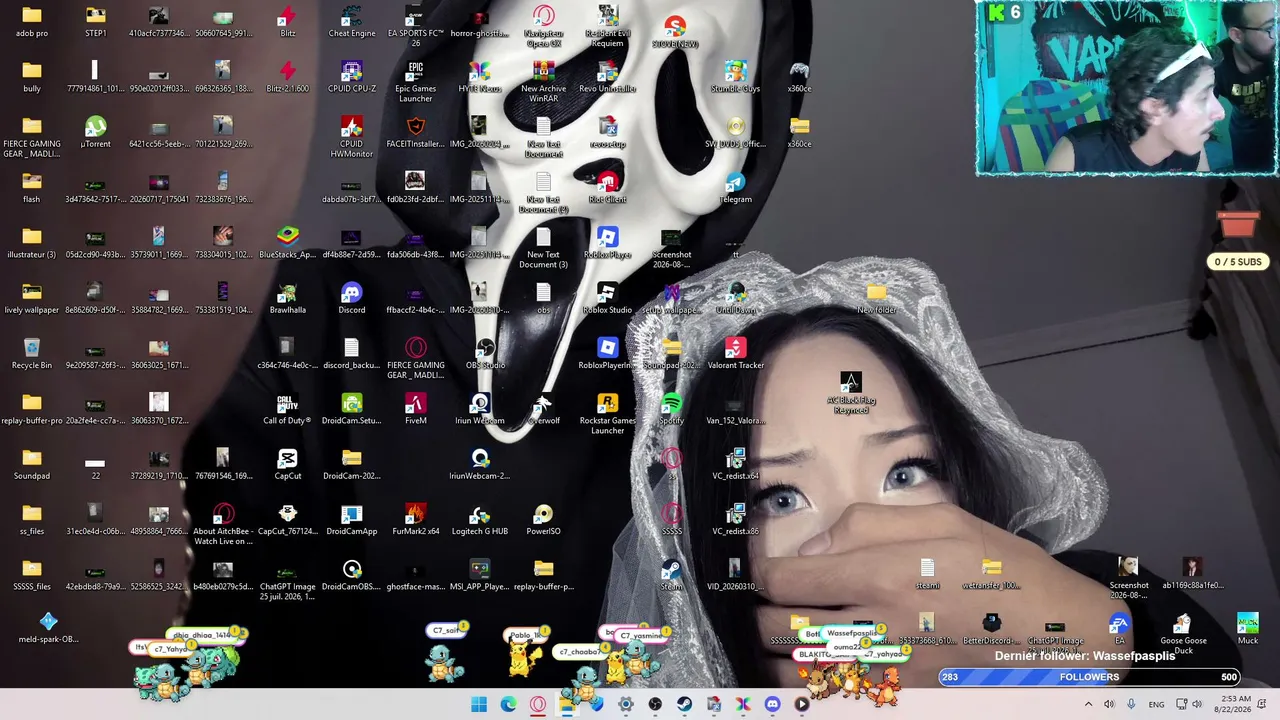Open the Windows Start menu
The width and height of the screenshot is (1280, 720).
[x=479, y=705]
